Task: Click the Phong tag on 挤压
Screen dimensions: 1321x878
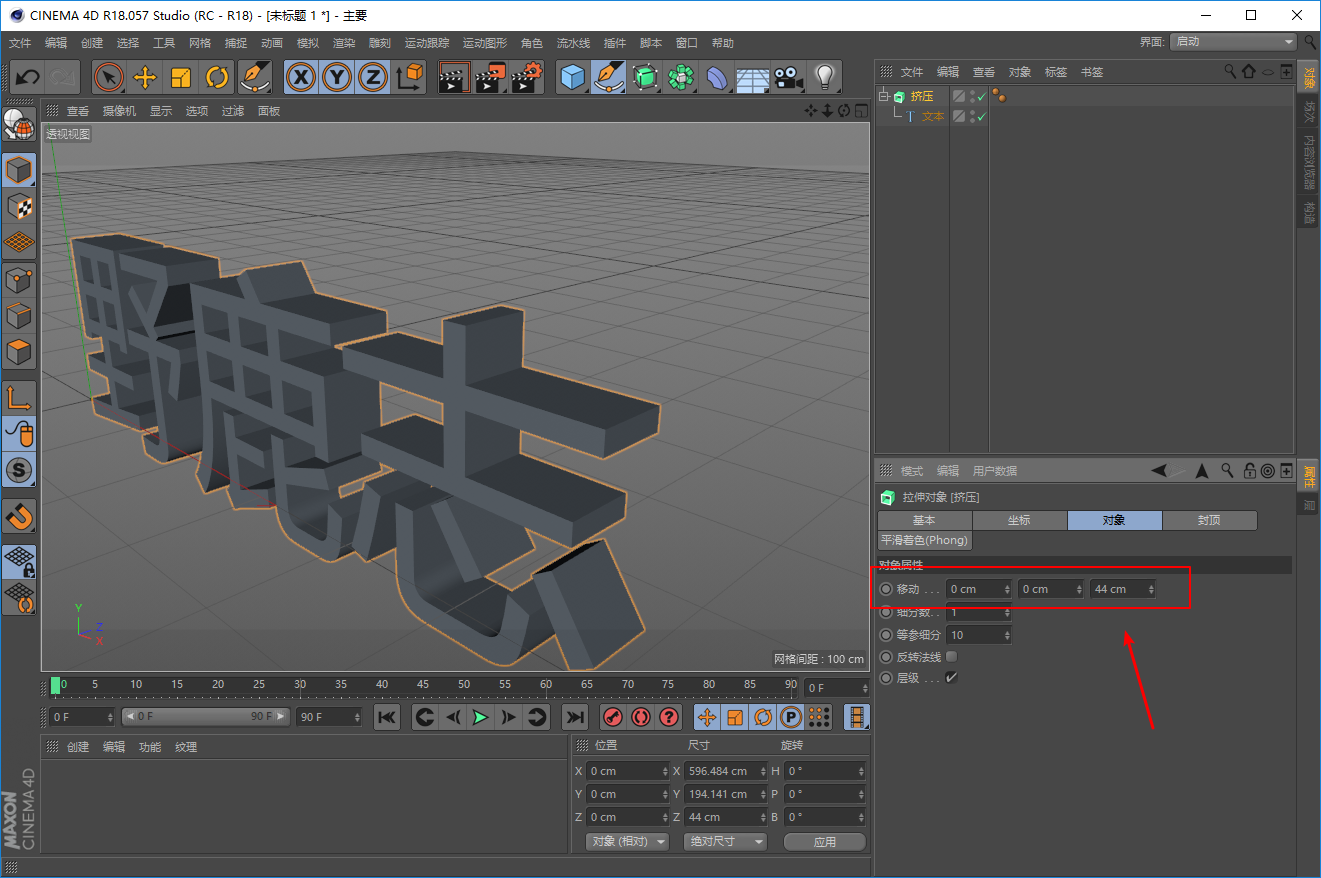Action: 998,96
